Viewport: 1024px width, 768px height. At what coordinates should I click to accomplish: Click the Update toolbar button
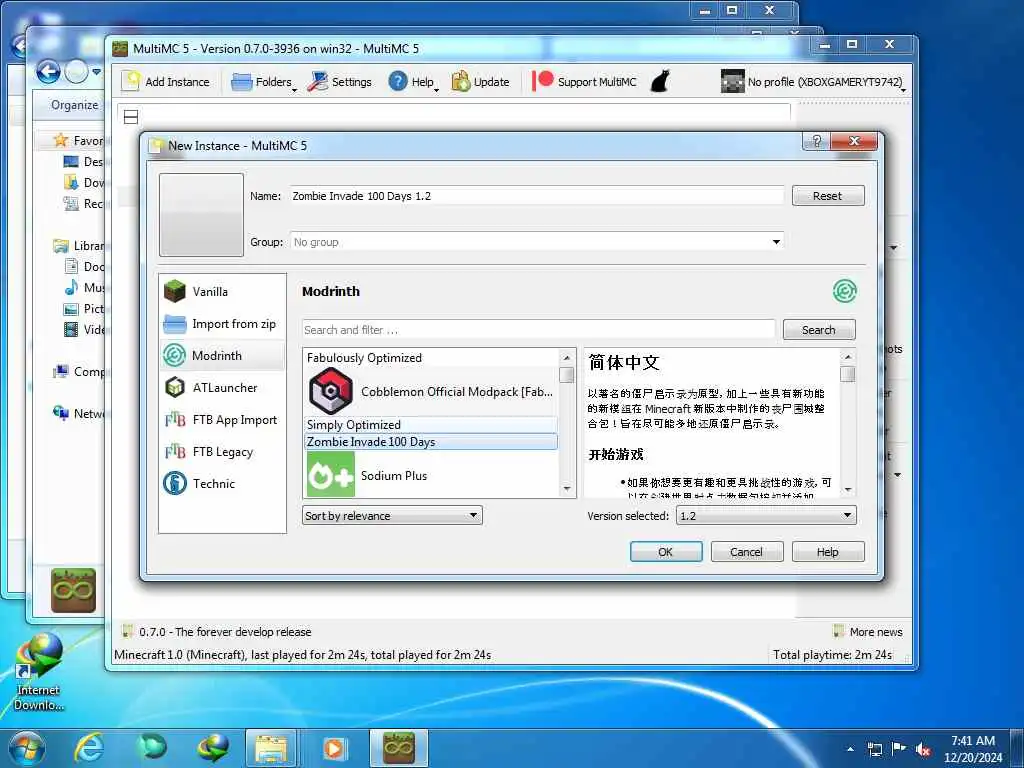coord(481,82)
